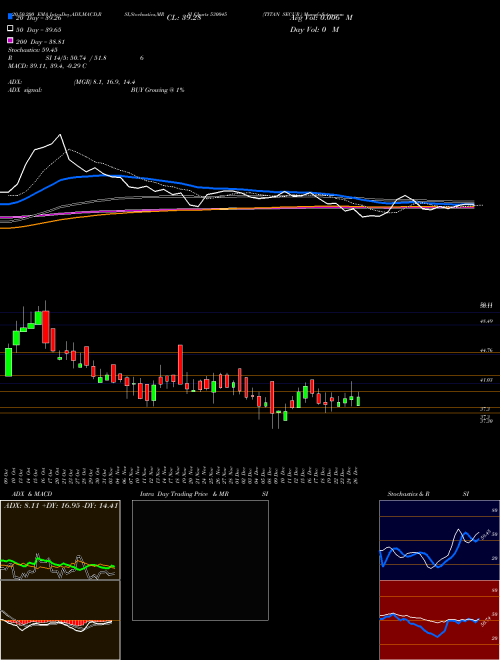The height and width of the screenshot is (660, 500).
Task: Click the 'Stochastics & RSI' panel title
Action: (428, 494)
